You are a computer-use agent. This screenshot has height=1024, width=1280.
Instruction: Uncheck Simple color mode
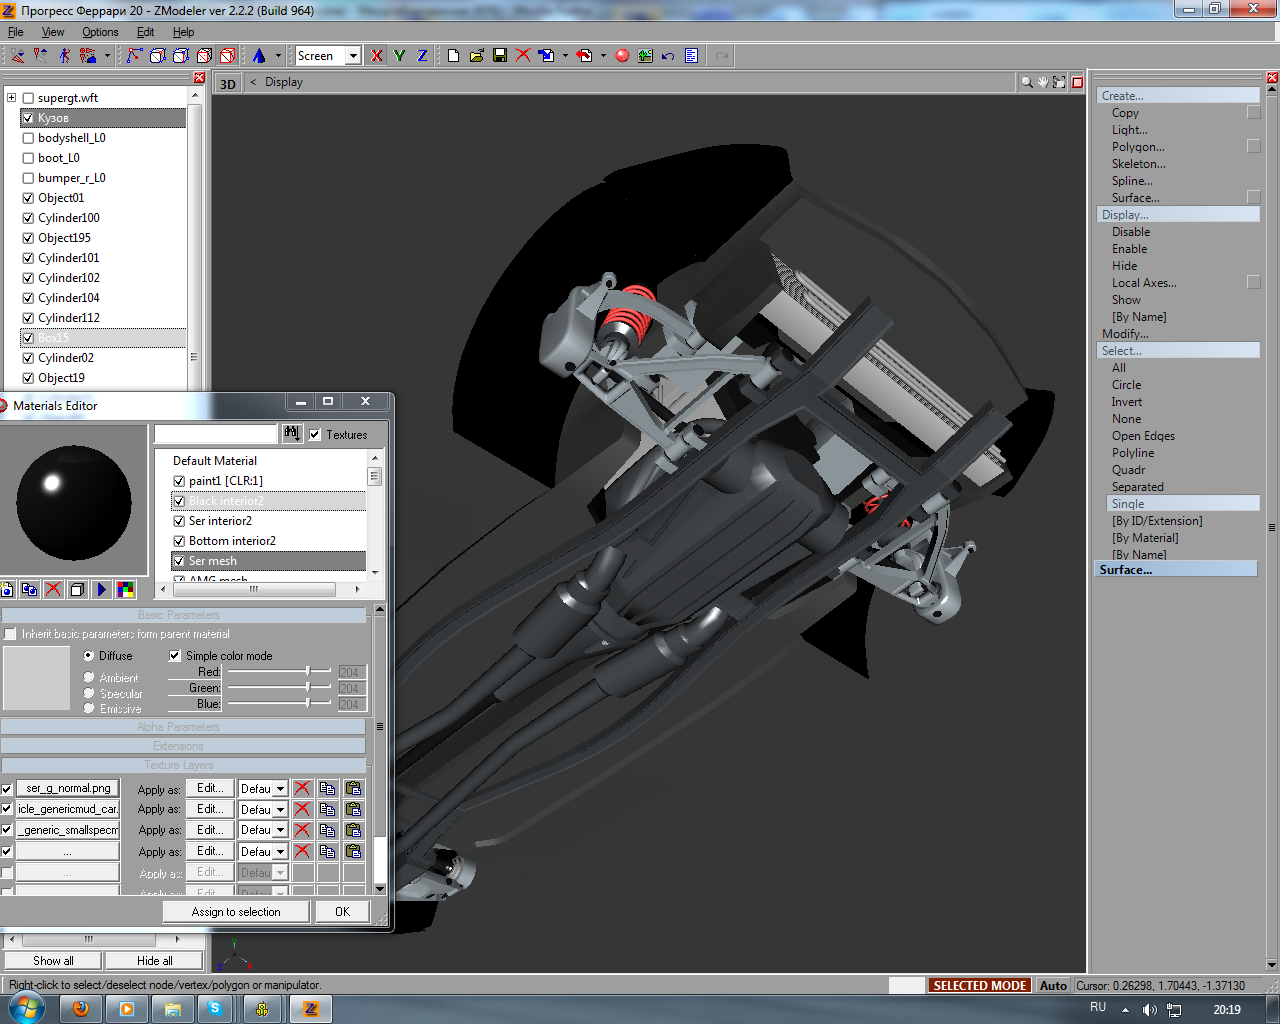click(175, 656)
